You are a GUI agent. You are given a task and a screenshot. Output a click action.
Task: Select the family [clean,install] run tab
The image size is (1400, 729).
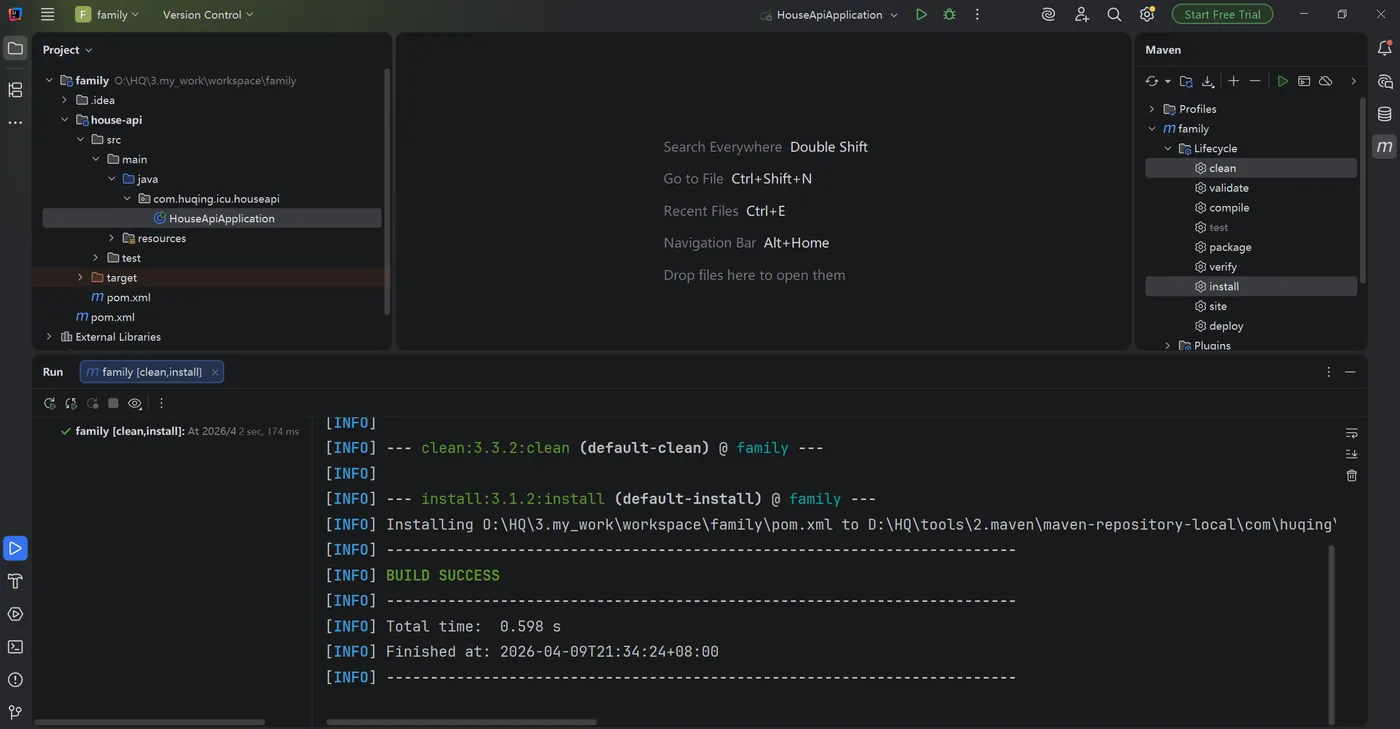tap(151, 372)
